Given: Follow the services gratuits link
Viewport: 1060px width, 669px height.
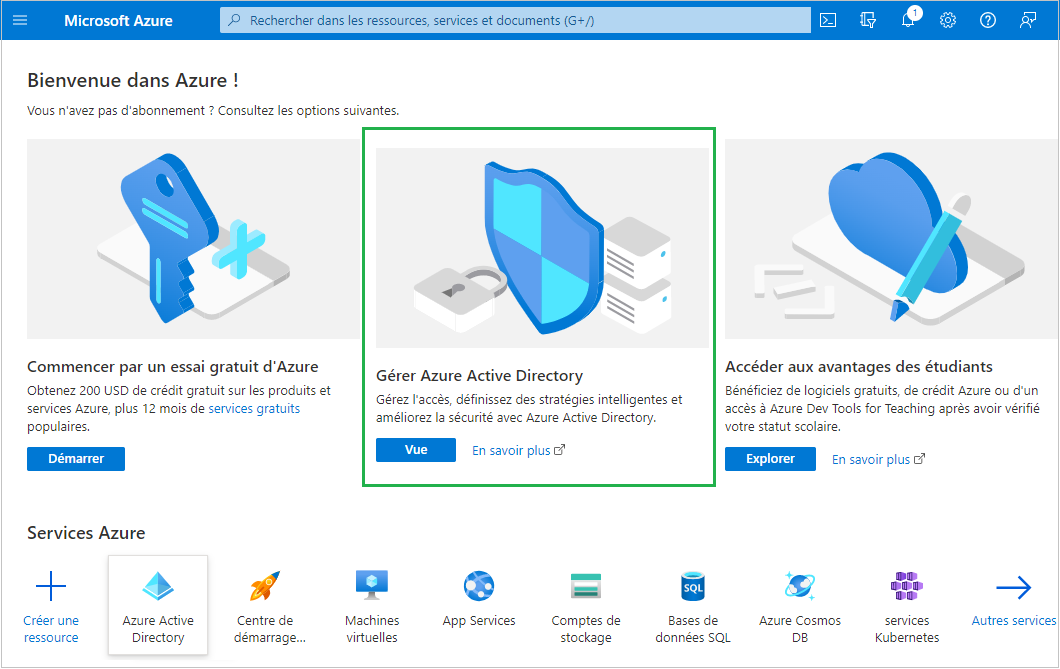Looking at the screenshot, I should click(254, 408).
